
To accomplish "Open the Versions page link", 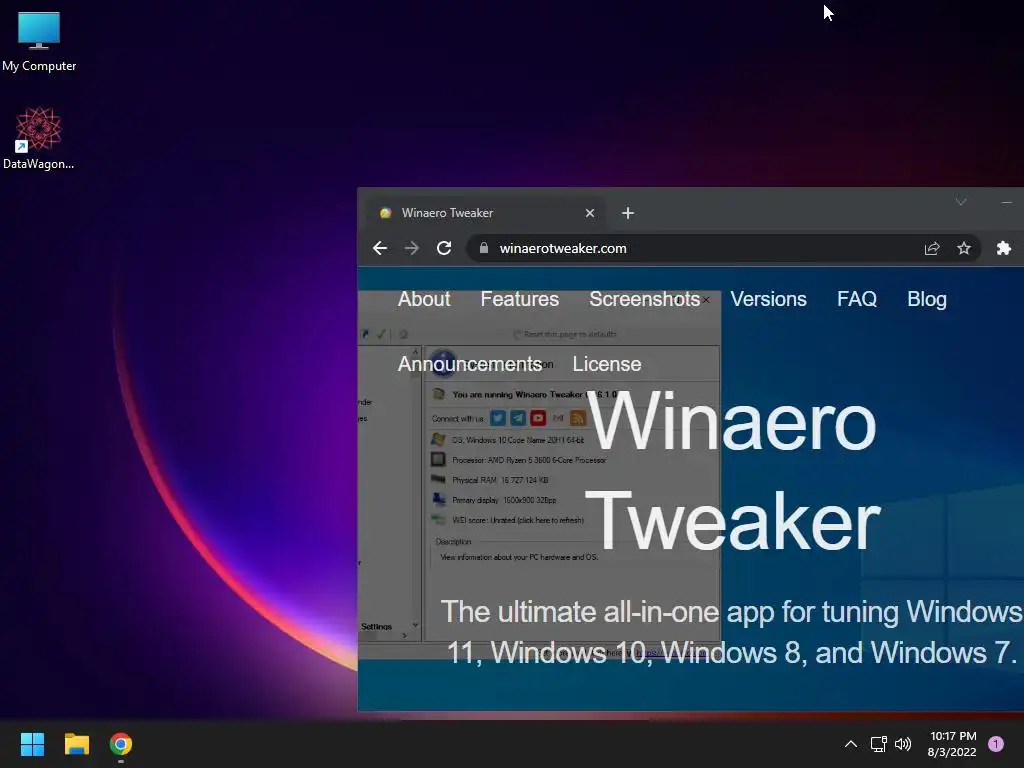I will (x=769, y=299).
